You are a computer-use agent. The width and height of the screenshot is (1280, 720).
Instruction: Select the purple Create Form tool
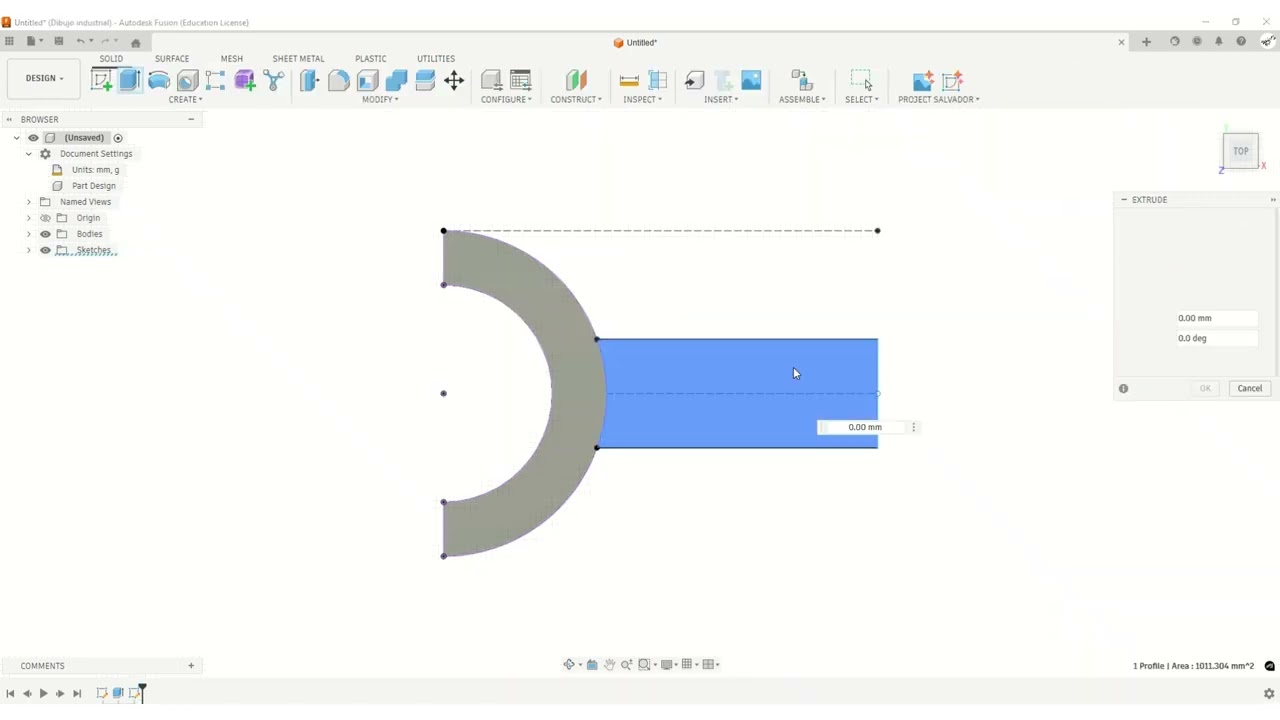pyautogui.click(x=245, y=81)
